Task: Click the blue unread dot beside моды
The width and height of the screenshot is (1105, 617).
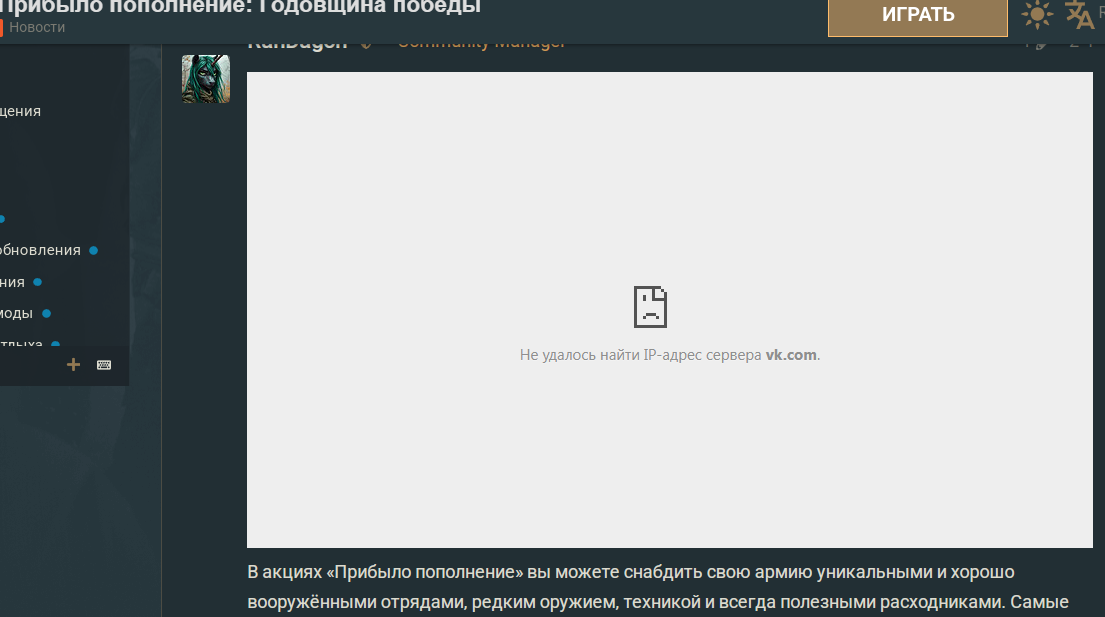Action: tap(46, 313)
